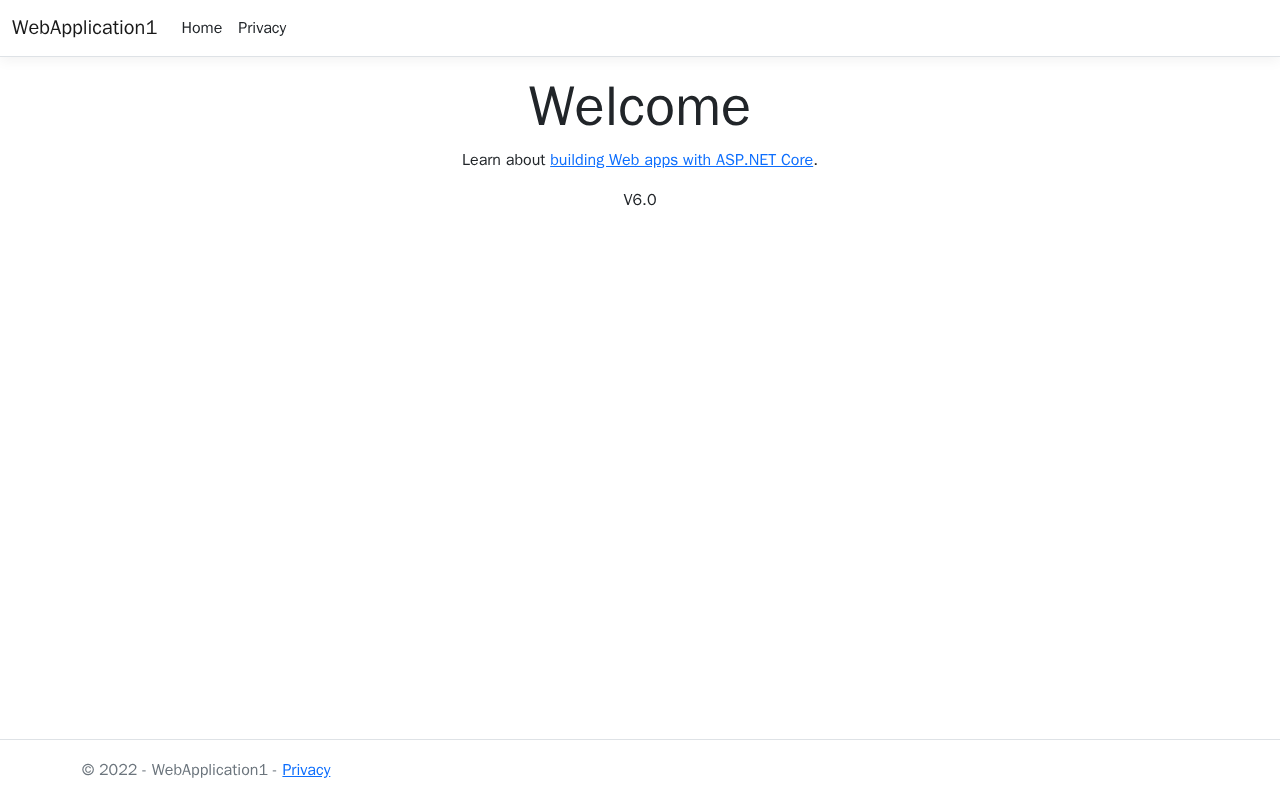Follow the building Web apps with ASP.NET Core link
The width and height of the screenshot is (1280, 800).
[x=681, y=160]
